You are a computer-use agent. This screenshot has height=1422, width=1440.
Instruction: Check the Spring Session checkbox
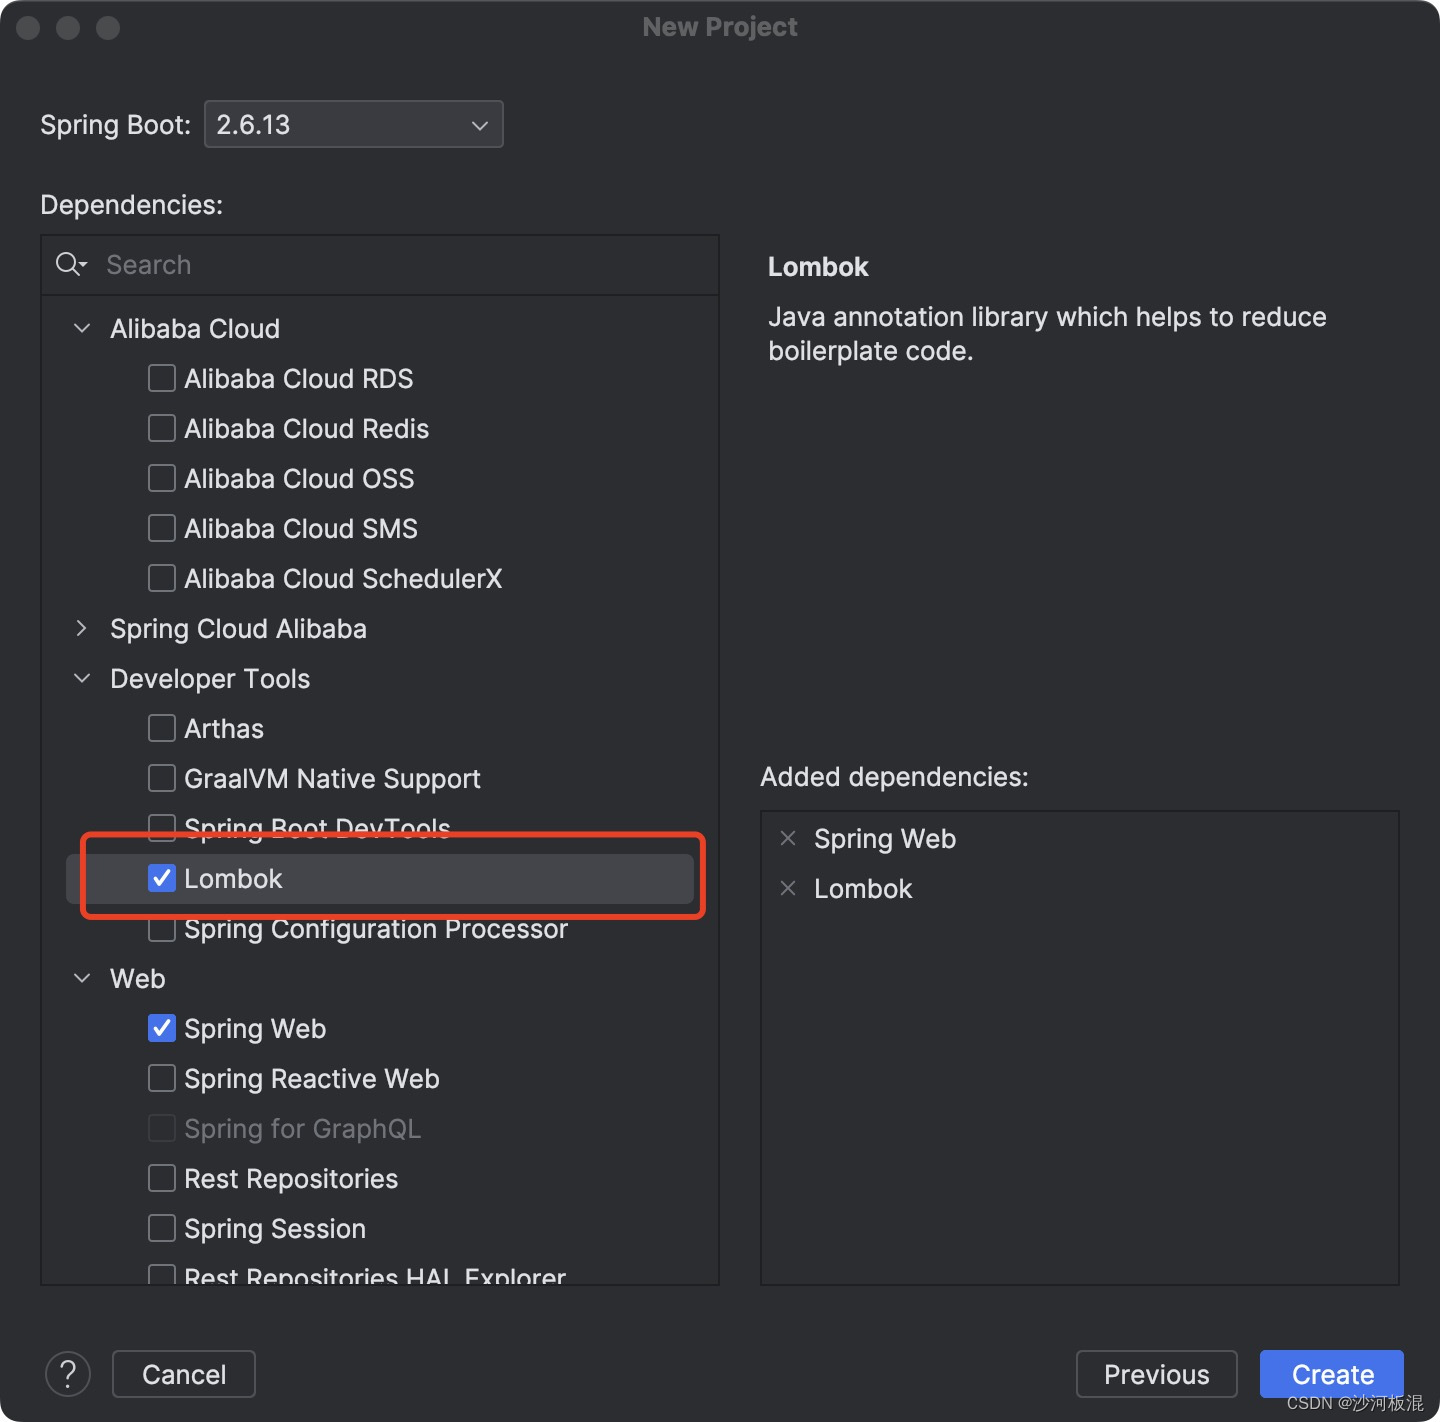(162, 1228)
